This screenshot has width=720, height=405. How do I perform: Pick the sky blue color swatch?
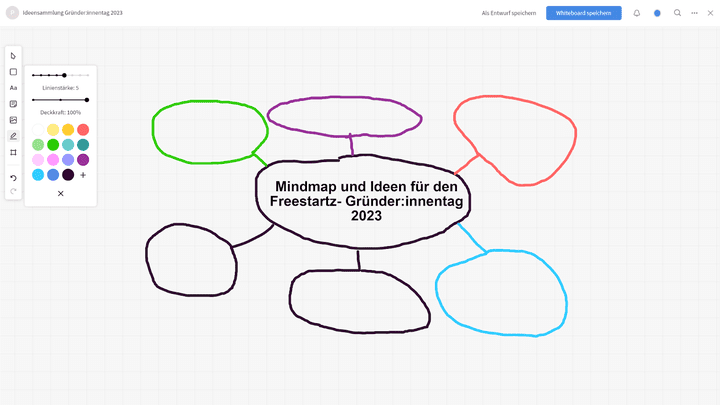38,174
